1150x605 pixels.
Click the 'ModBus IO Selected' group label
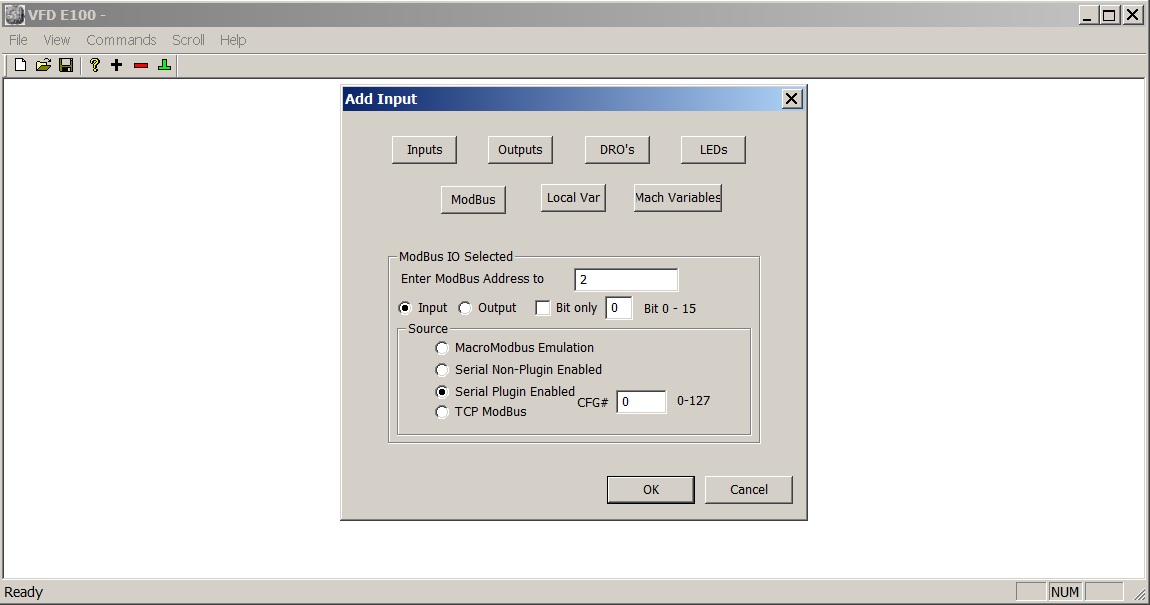pyautogui.click(x=455, y=257)
